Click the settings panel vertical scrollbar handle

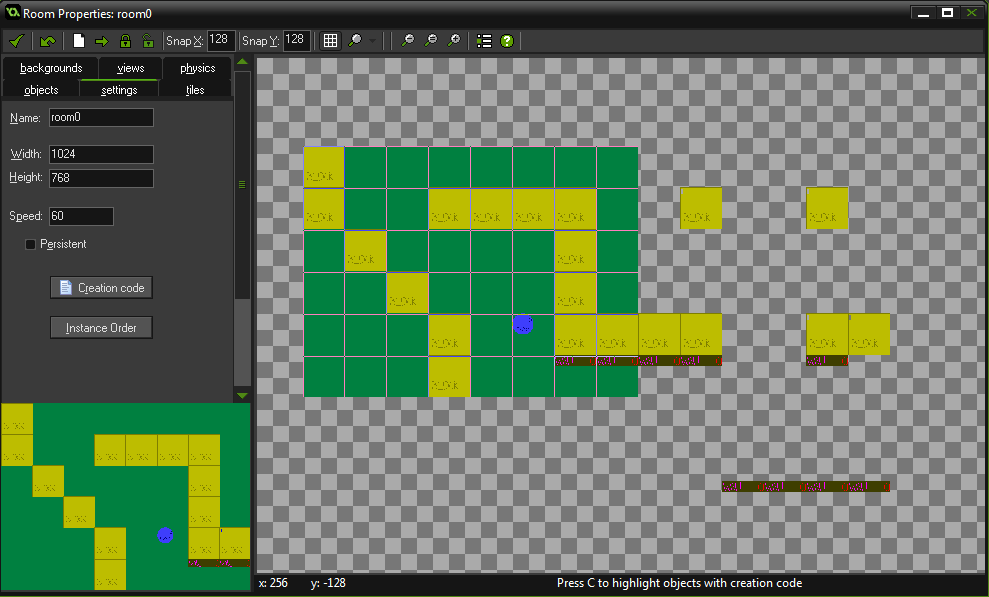[x=241, y=184]
